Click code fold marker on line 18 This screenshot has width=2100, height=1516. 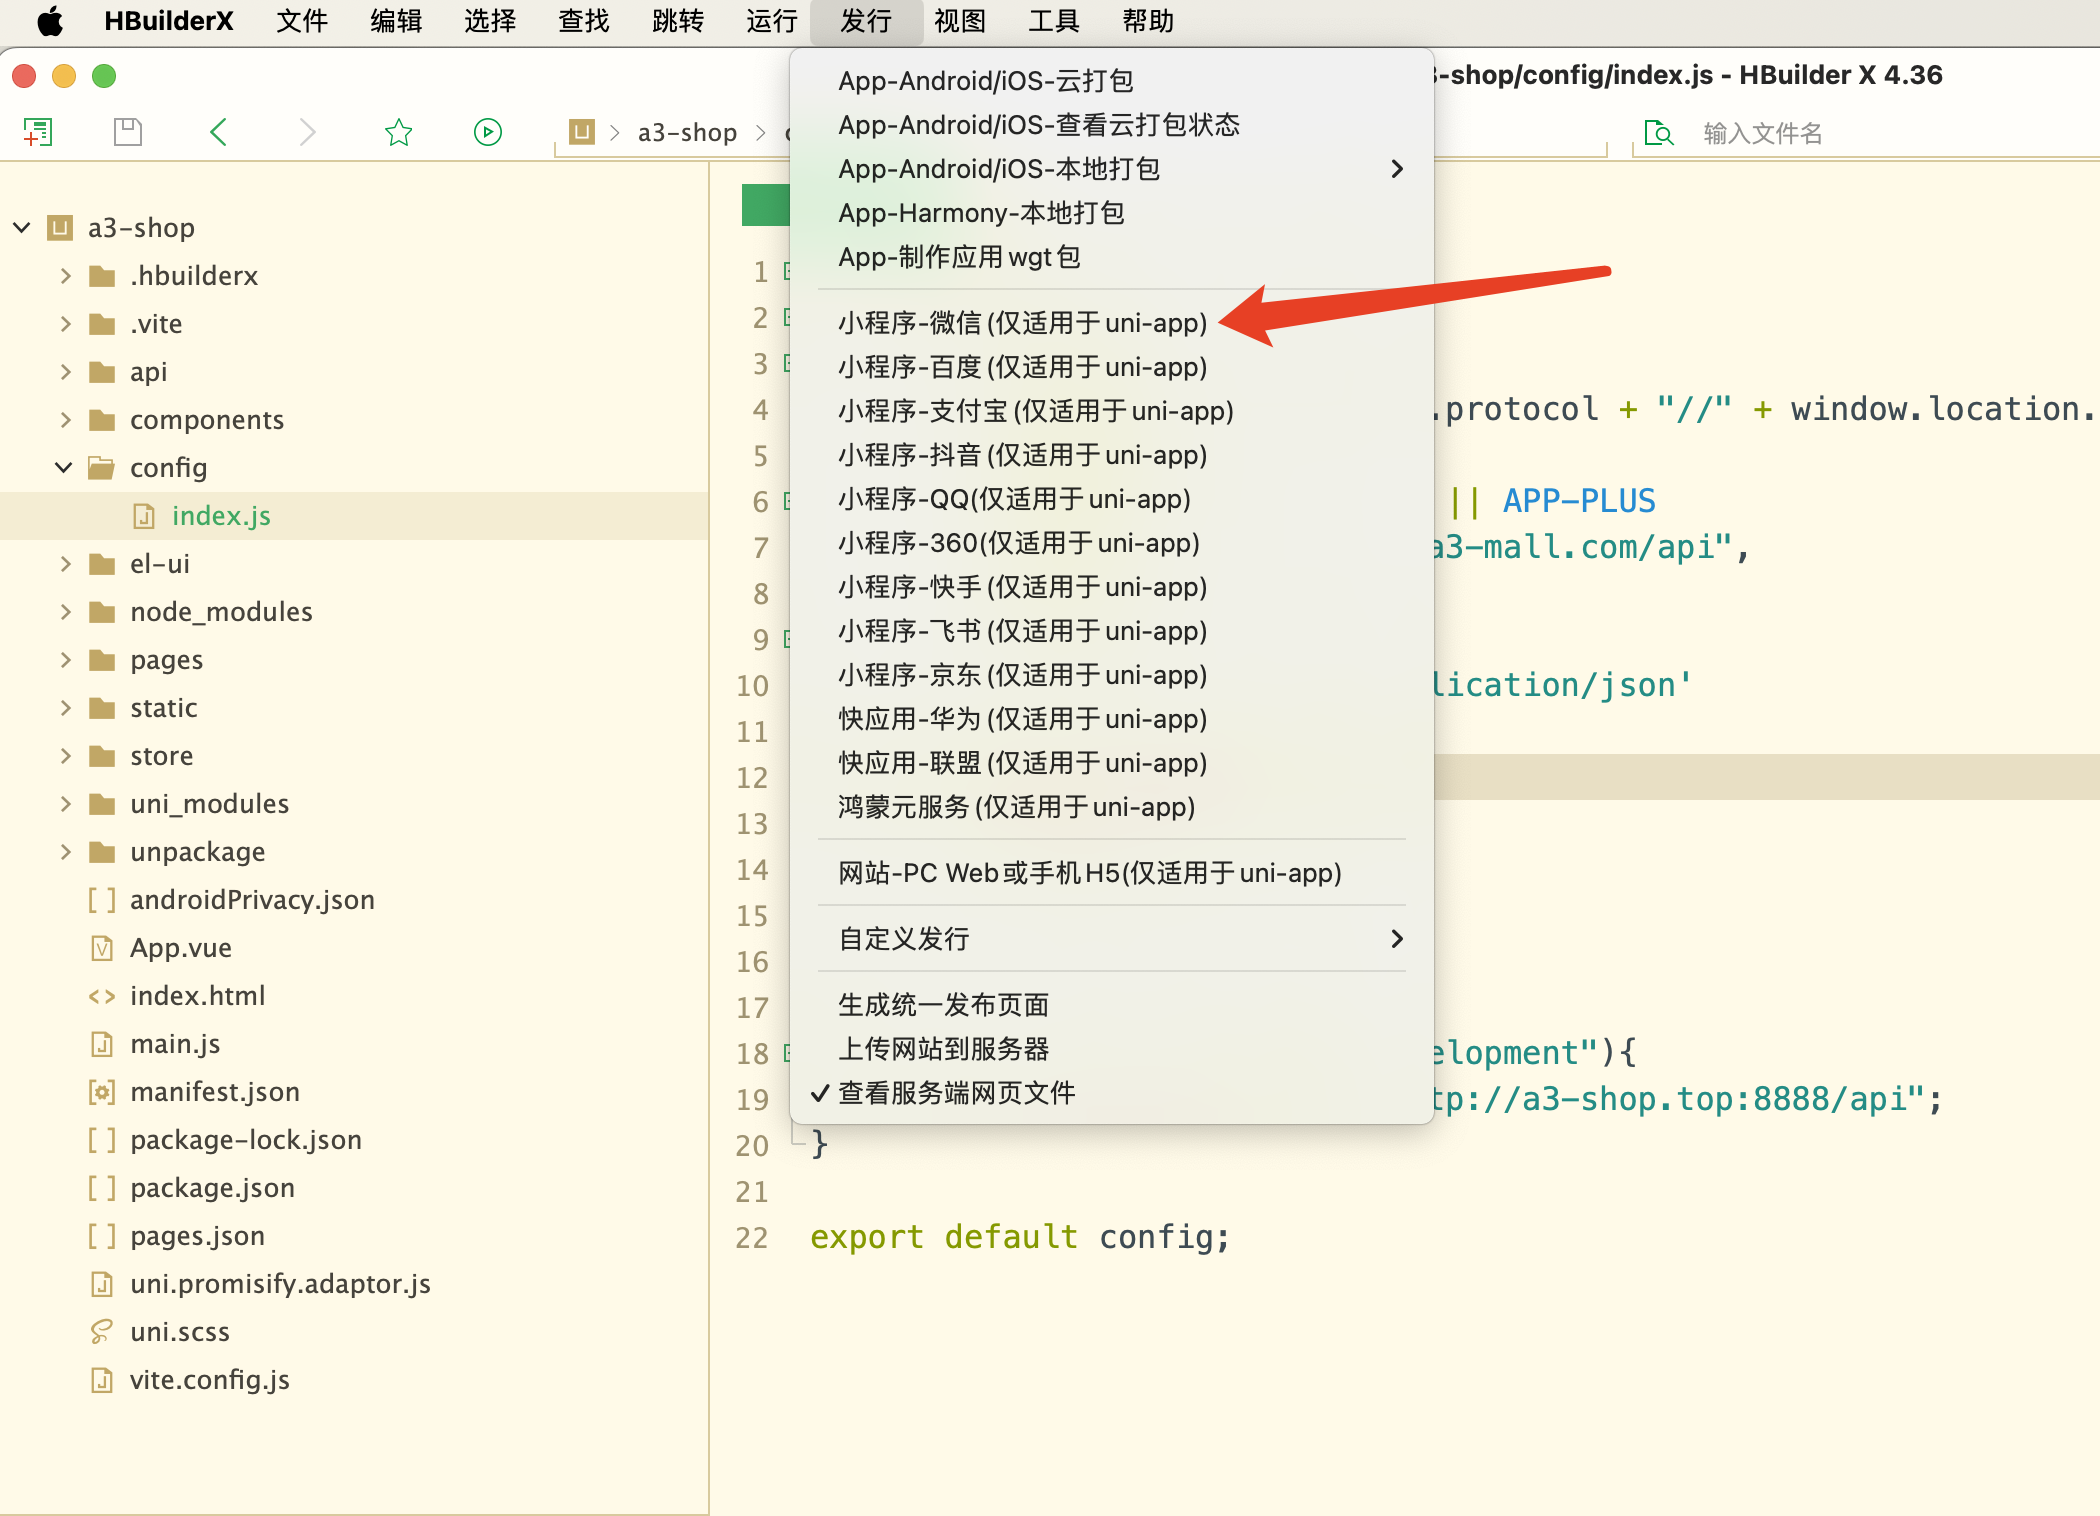pyautogui.click(x=787, y=1053)
